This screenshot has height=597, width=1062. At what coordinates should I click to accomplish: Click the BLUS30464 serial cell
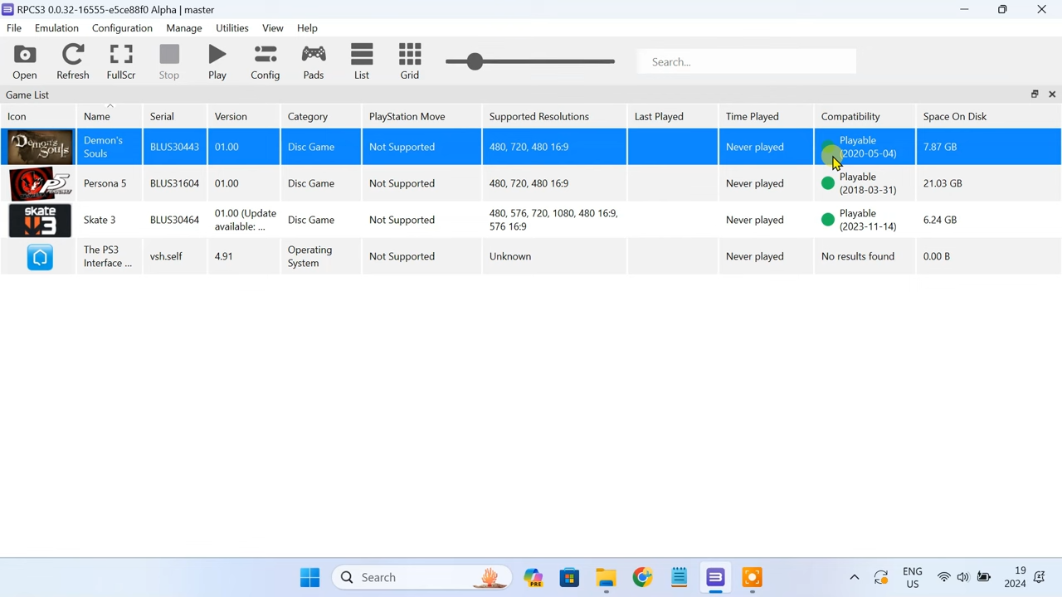click(x=175, y=220)
